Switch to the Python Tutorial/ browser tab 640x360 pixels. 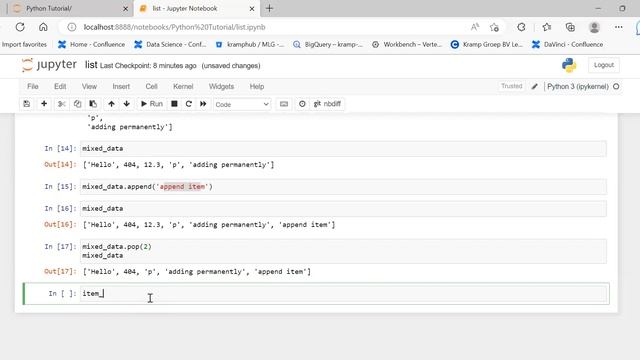coord(69,8)
